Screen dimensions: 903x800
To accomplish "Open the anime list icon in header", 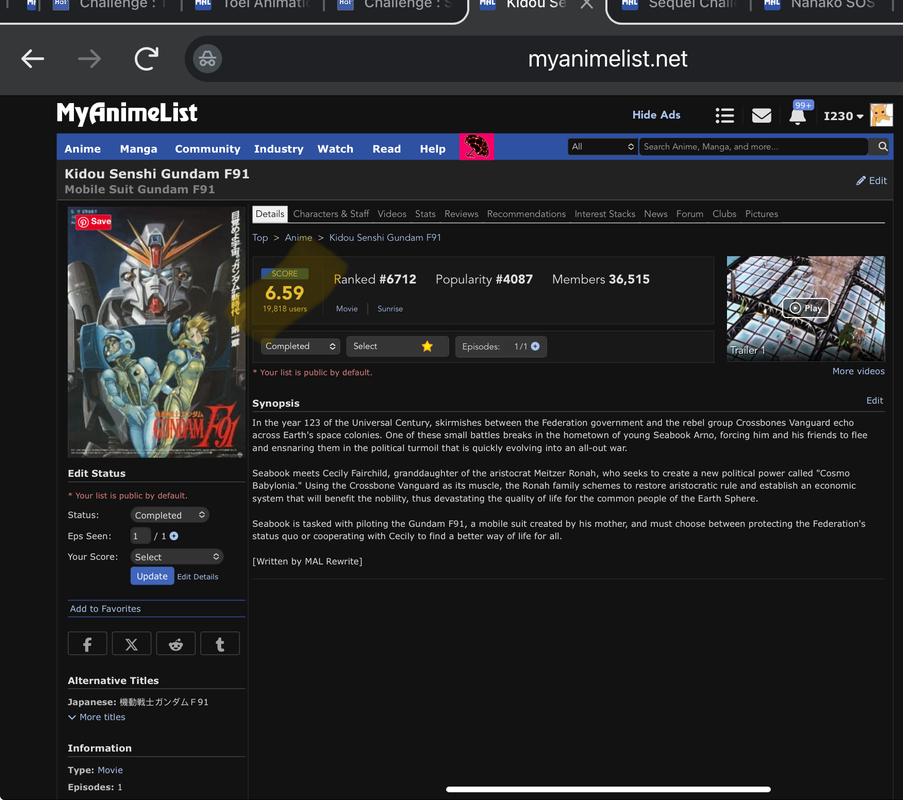I will pos(724,116).
